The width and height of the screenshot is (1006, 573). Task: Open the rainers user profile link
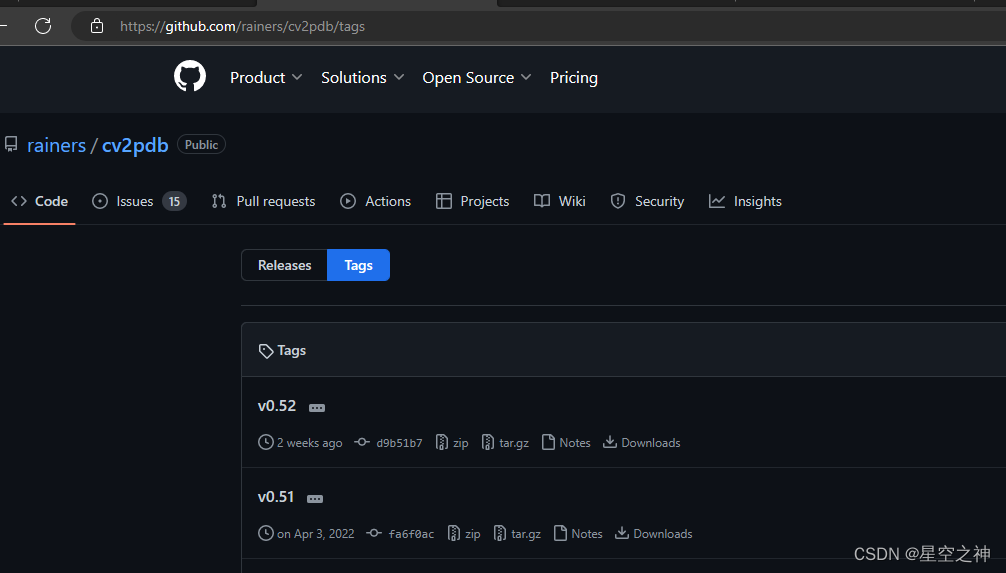(x=56, y=145)
